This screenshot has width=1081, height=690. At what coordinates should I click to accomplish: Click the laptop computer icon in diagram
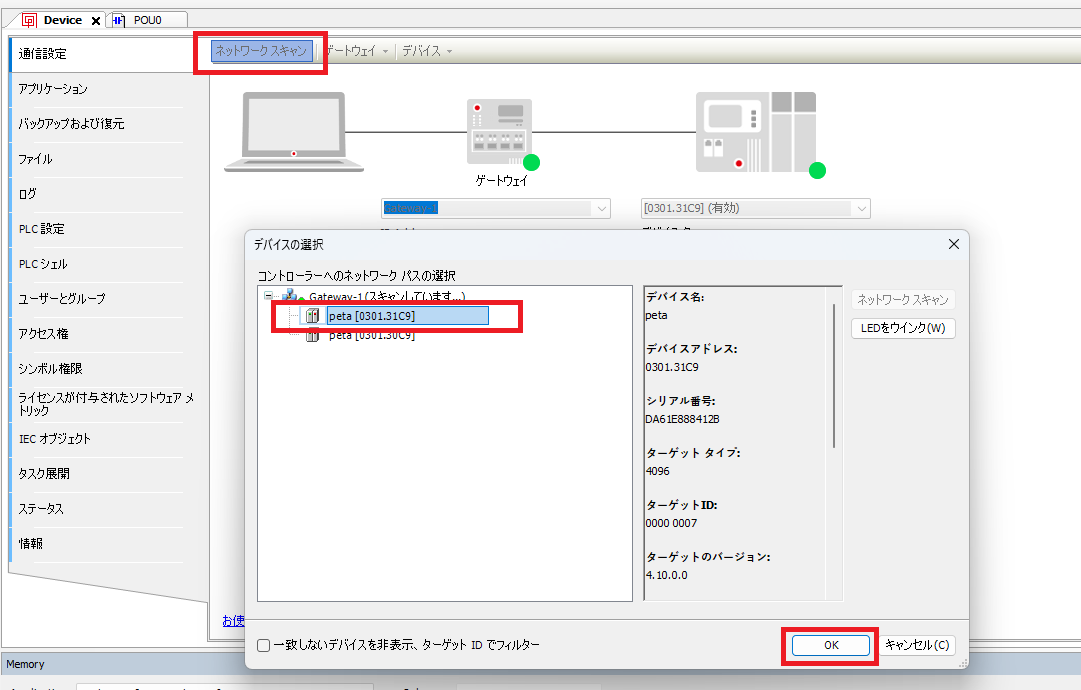click(x=294, y=132)
